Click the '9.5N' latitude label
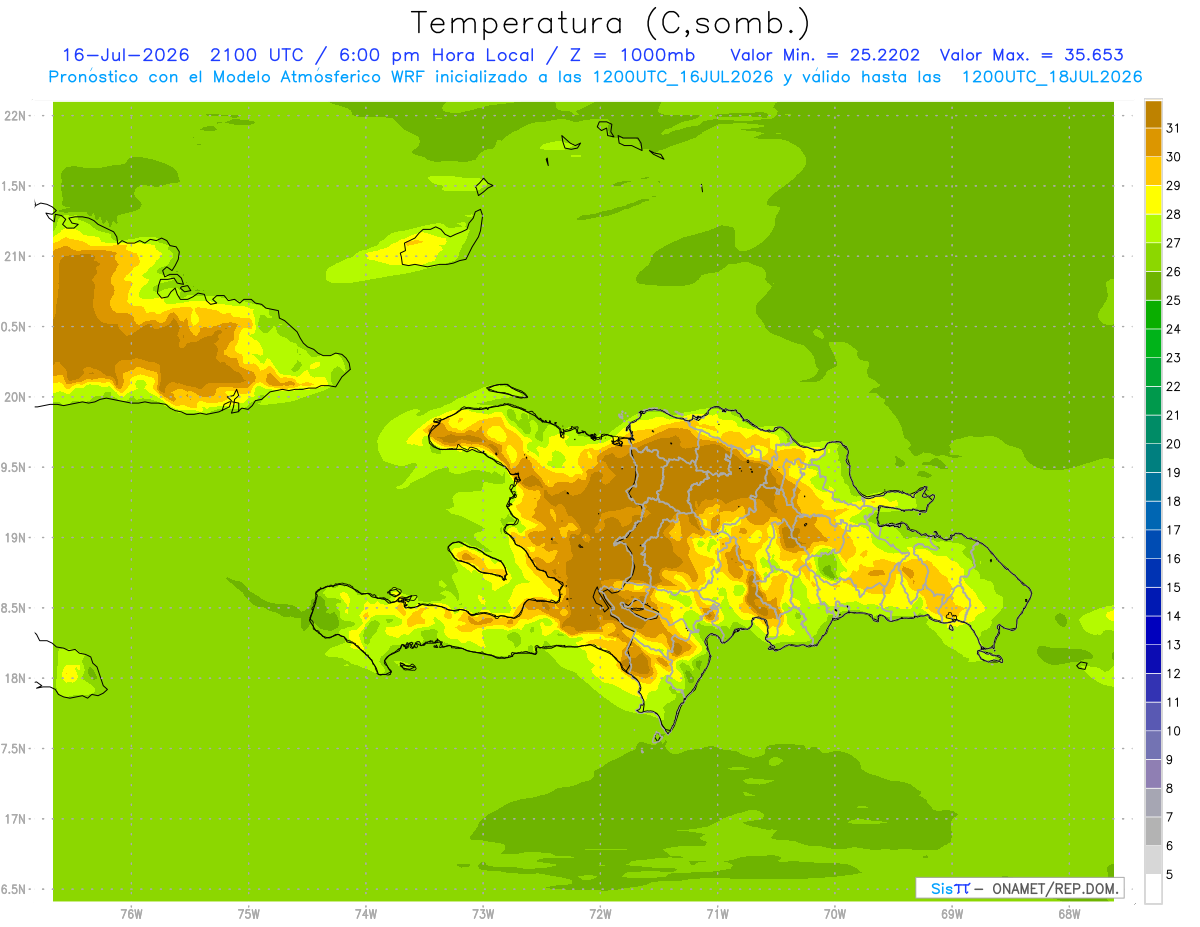The width and height of the screenshot is (1200, 927). pos(15,468)
